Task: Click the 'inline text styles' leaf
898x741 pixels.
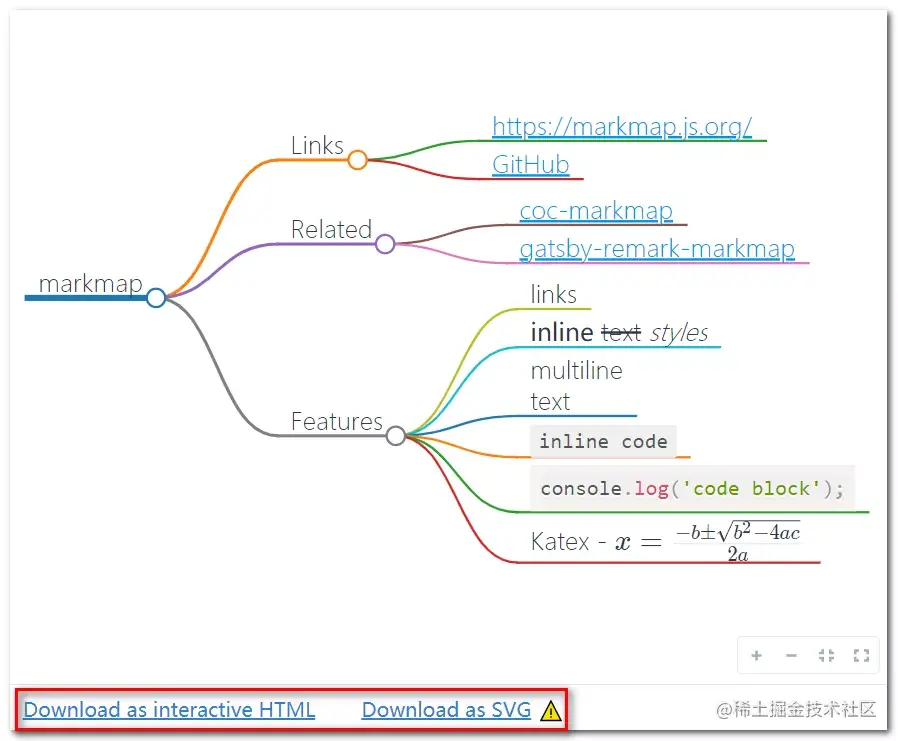Action: click(619, 332)
